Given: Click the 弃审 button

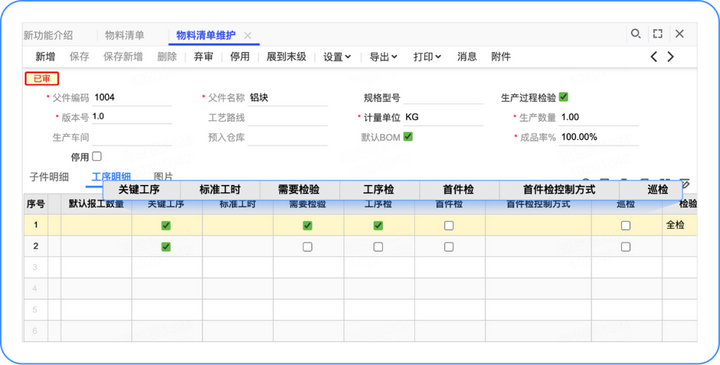Looking at the screenshot, I should 203,57.
